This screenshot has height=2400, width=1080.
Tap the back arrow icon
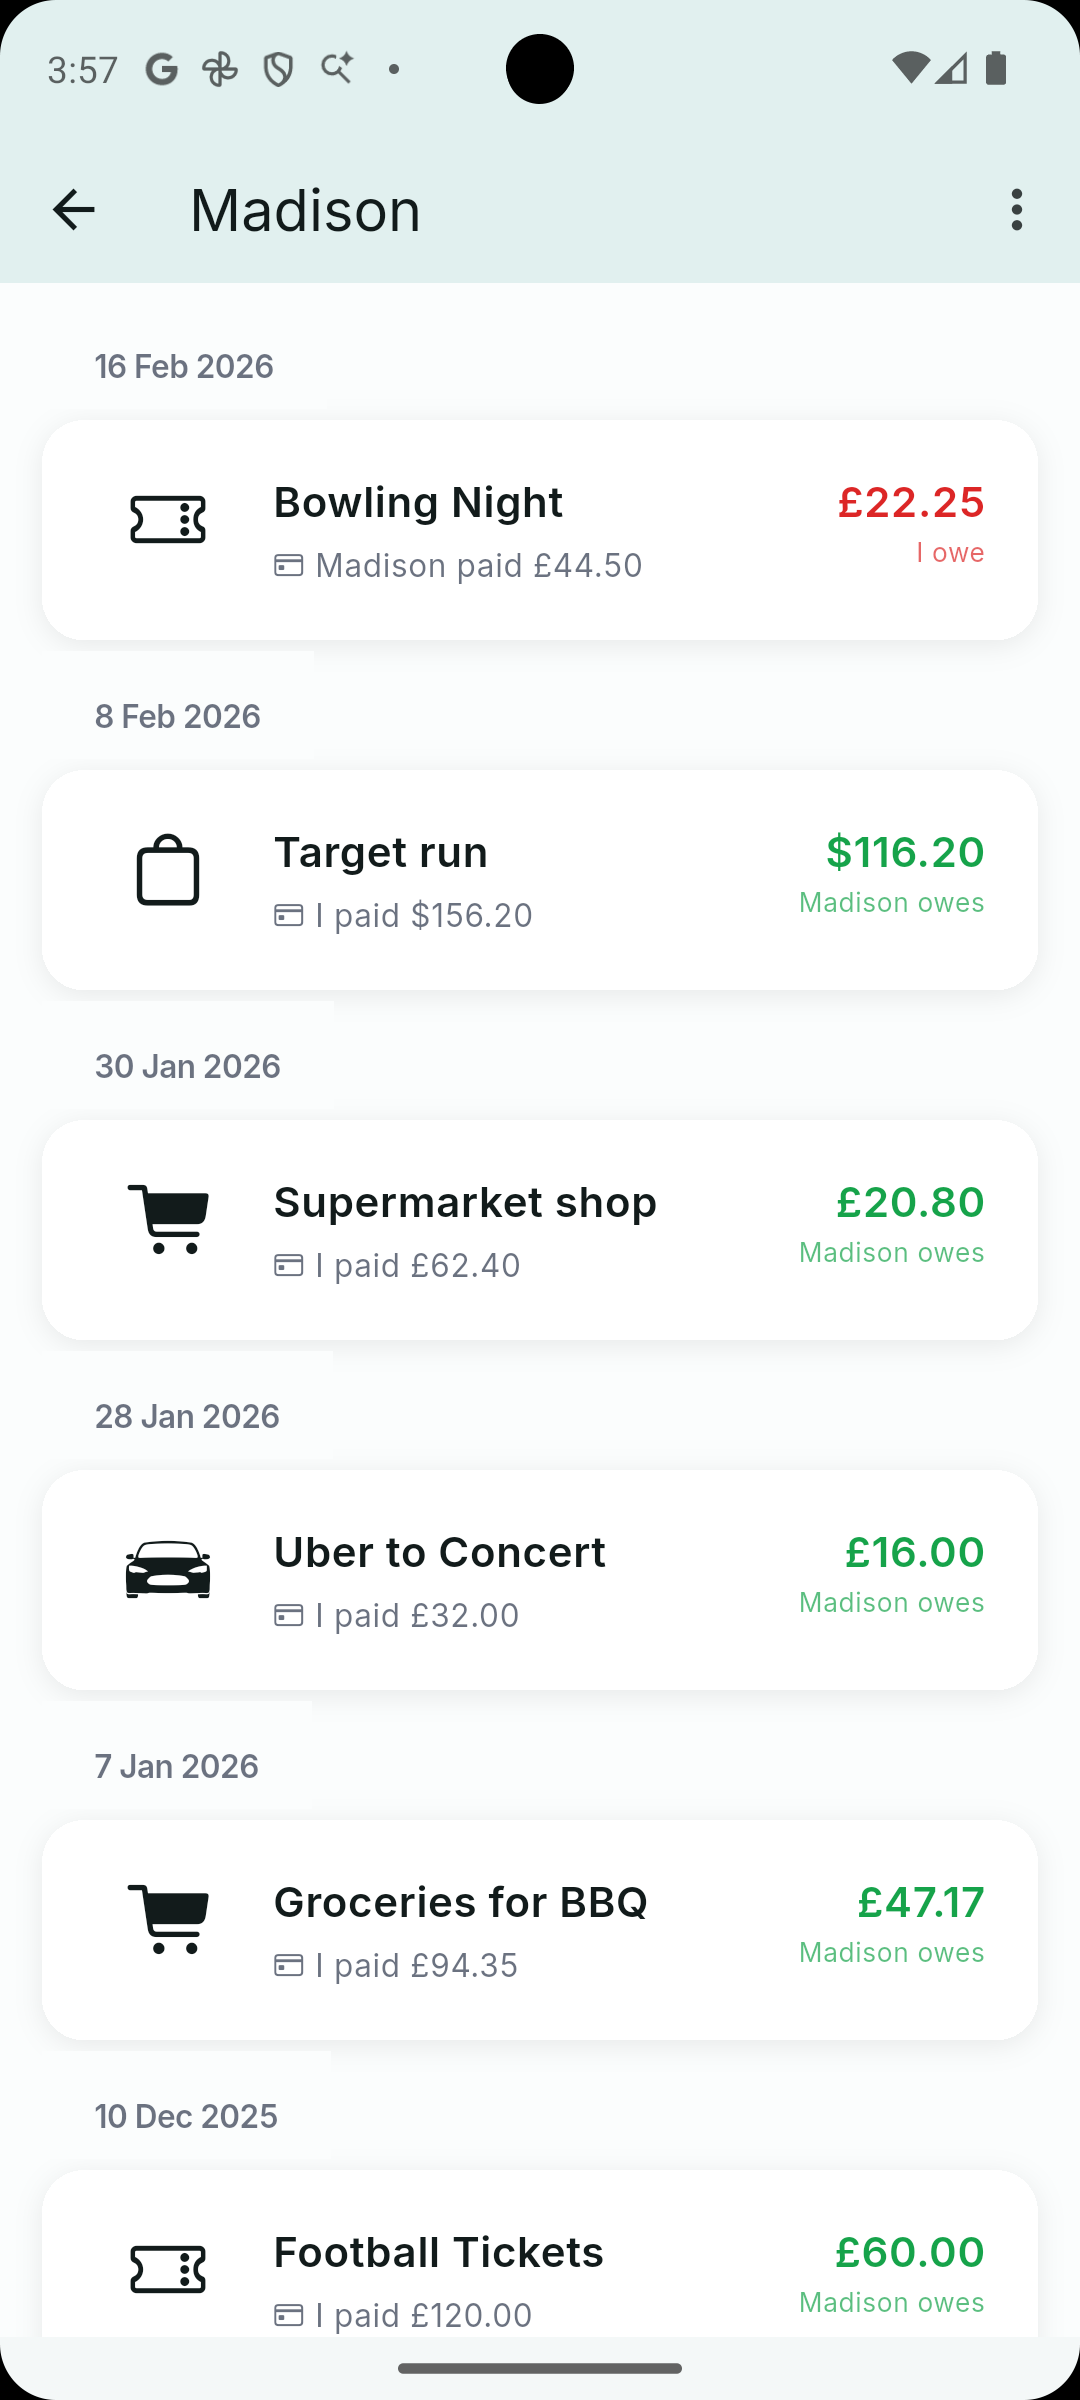tap(73, 210)
